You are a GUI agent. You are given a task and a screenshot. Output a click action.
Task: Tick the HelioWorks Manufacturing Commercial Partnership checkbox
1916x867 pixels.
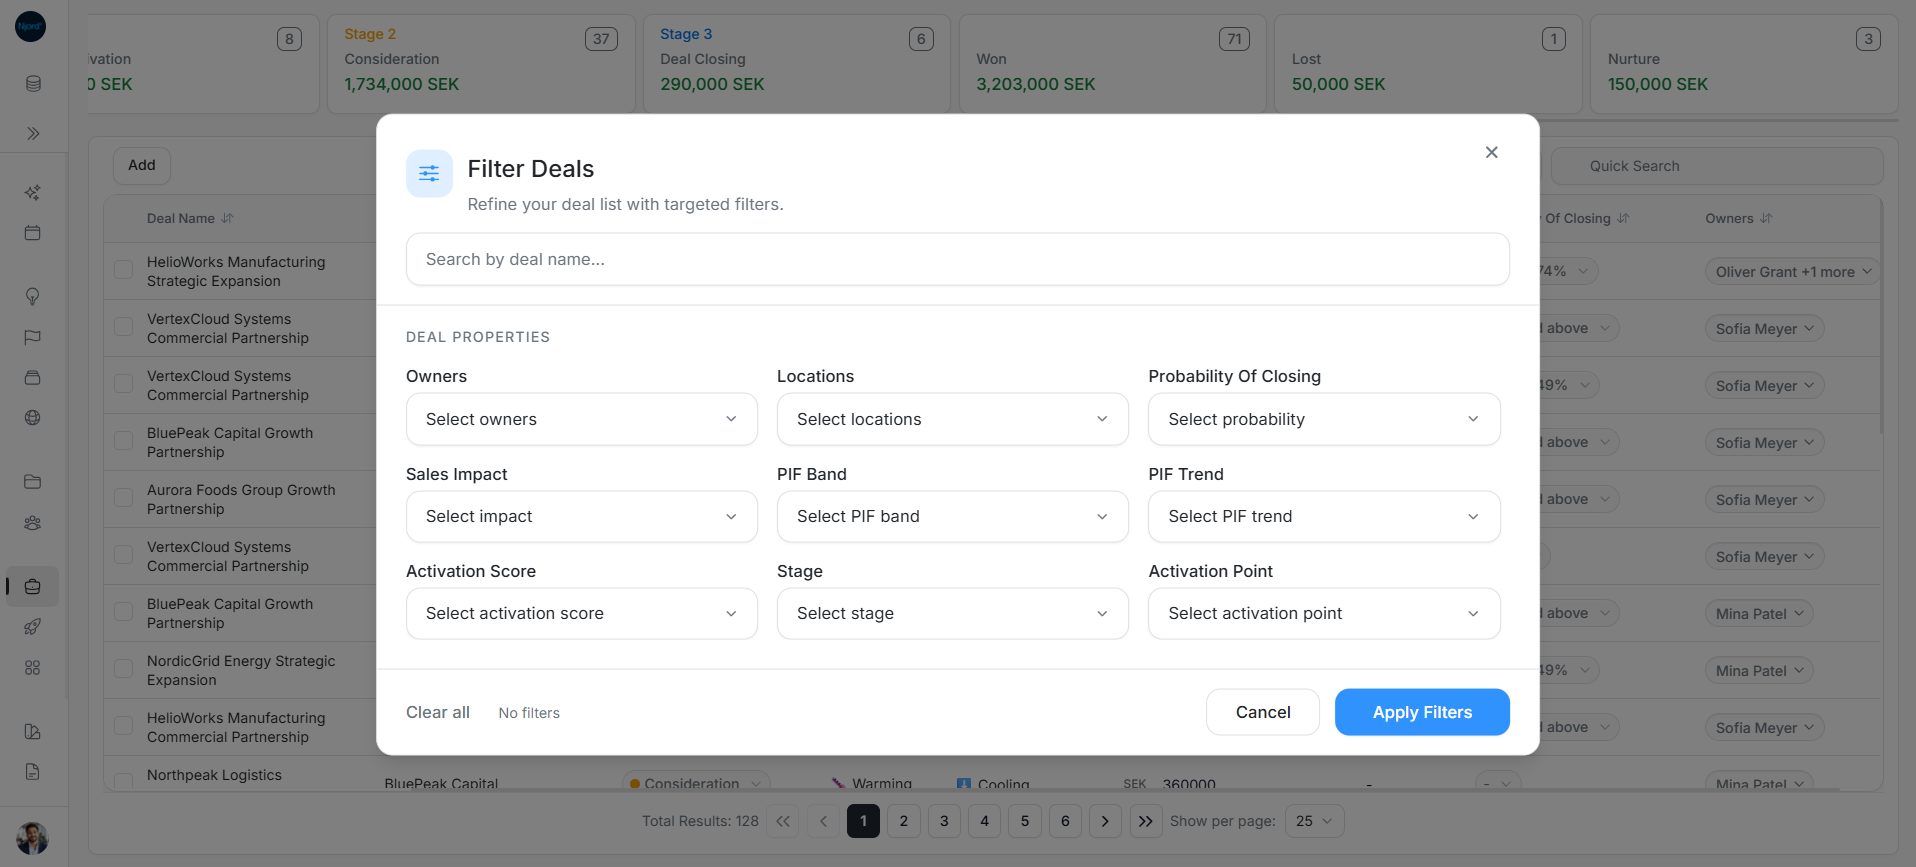(x=124, y=726)
